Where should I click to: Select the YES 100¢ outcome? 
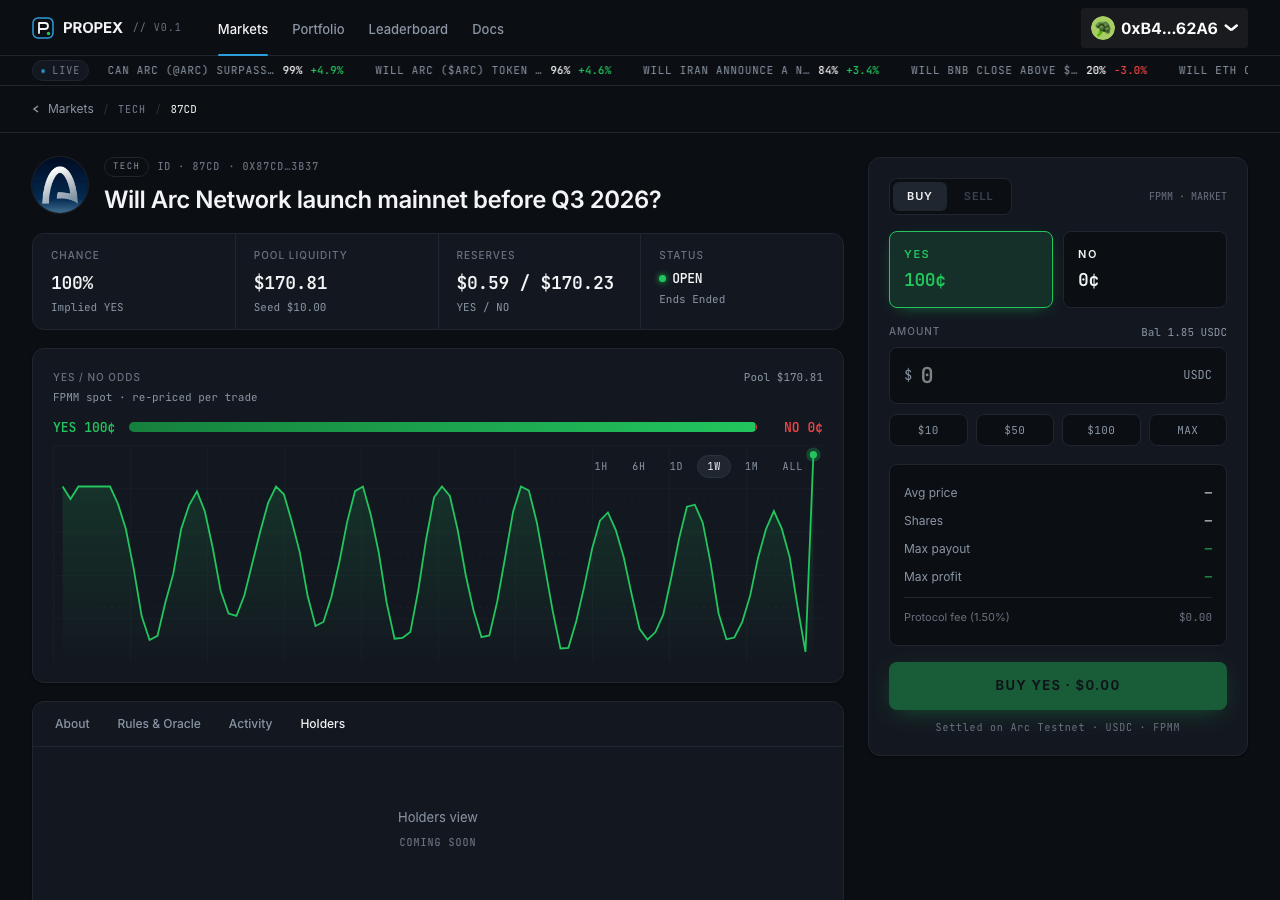coord(971,269)
